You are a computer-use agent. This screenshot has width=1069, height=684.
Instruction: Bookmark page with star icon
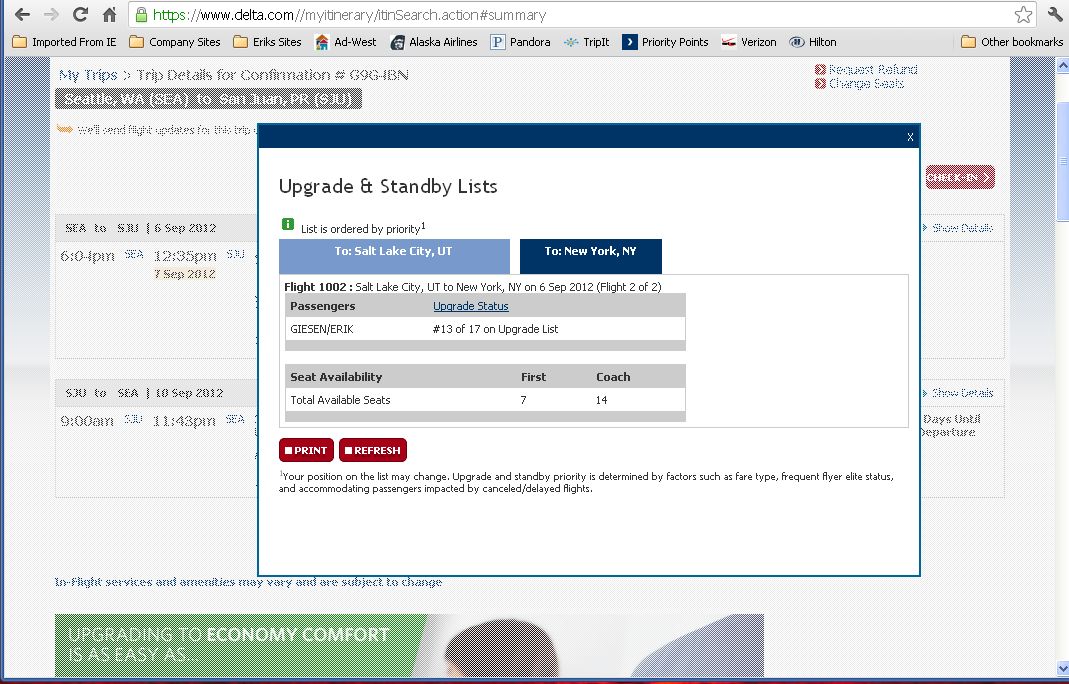tap(1023, 15)
